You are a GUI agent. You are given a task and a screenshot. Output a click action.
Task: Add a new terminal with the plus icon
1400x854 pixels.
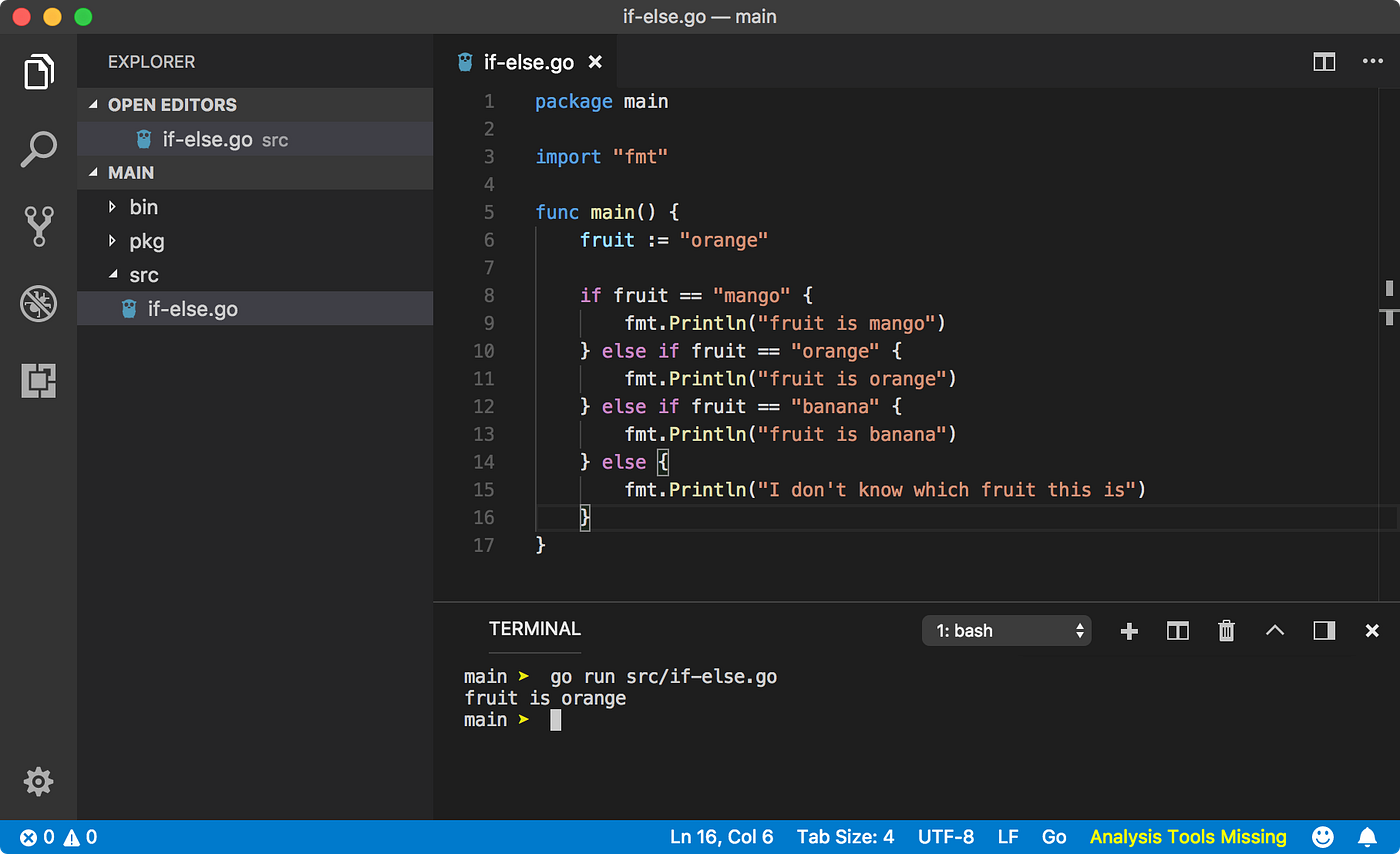pyautogui.click(x=1129, y=630)
